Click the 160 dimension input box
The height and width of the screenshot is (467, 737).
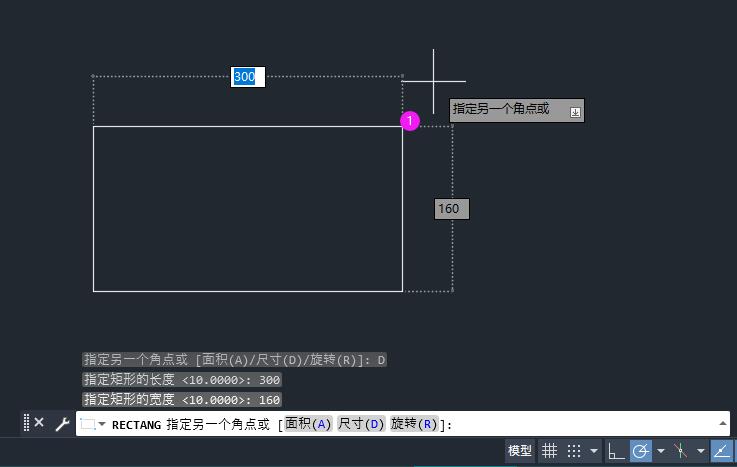pyautogui.click(x=452, y=209)
